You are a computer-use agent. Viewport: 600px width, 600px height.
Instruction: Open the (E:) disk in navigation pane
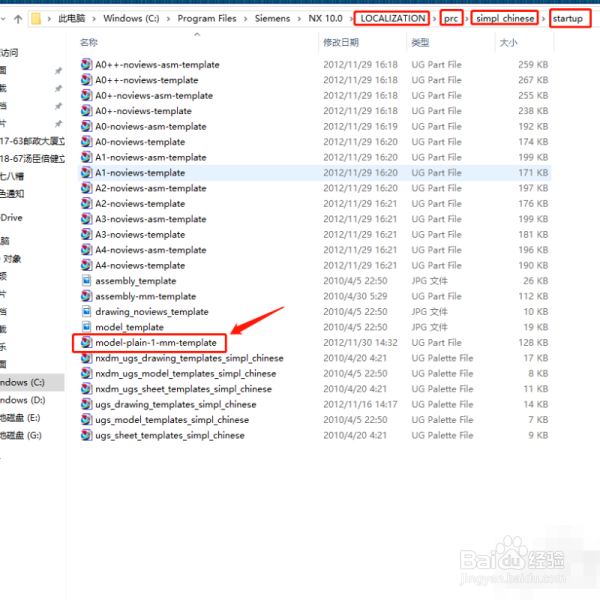[20, 417]
